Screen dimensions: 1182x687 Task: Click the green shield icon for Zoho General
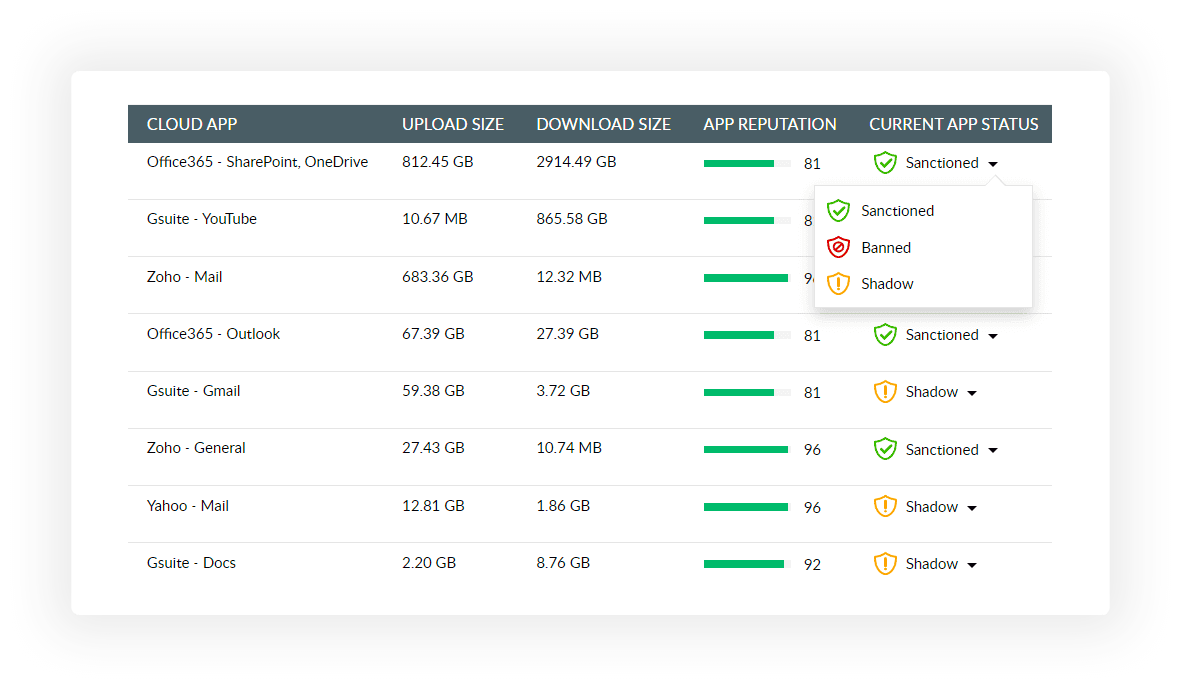click(x=885, y=449)
